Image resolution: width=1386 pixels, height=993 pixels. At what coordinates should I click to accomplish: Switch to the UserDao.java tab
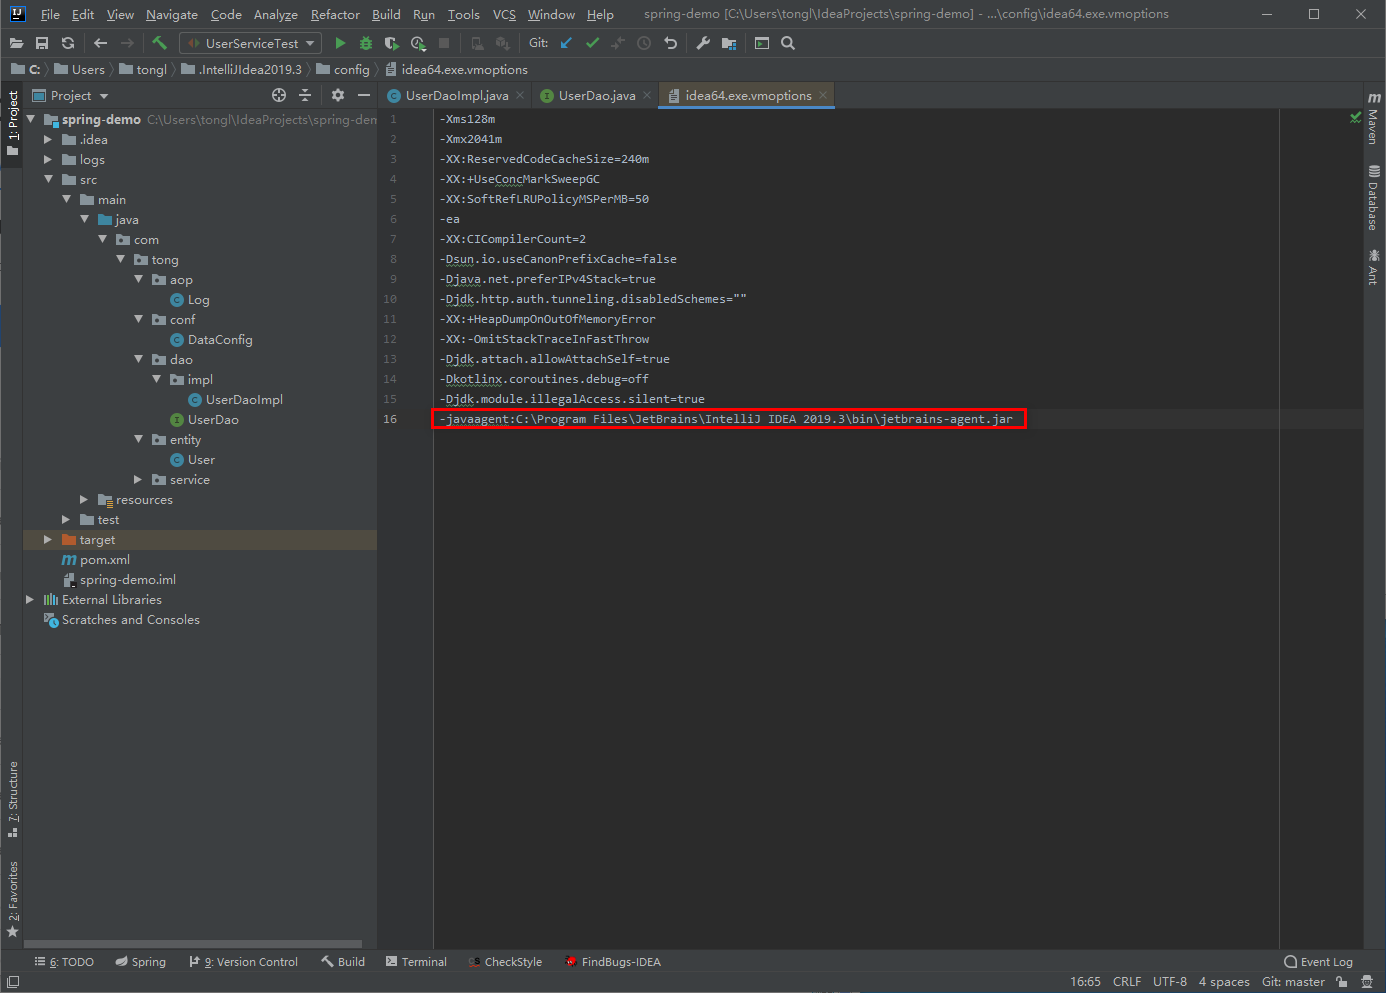click(596, 95)
